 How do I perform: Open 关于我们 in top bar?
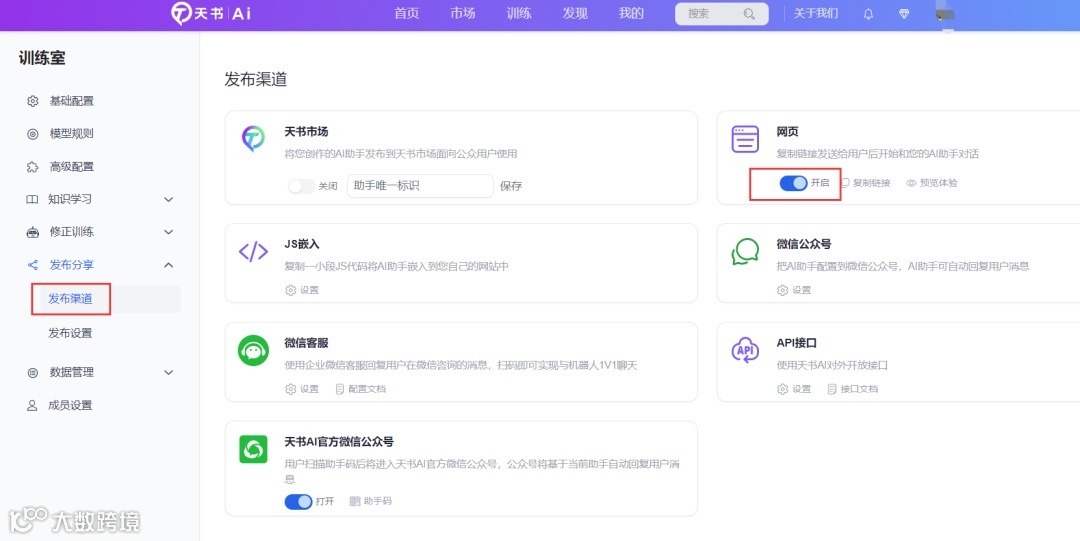(x=816, y=14)
